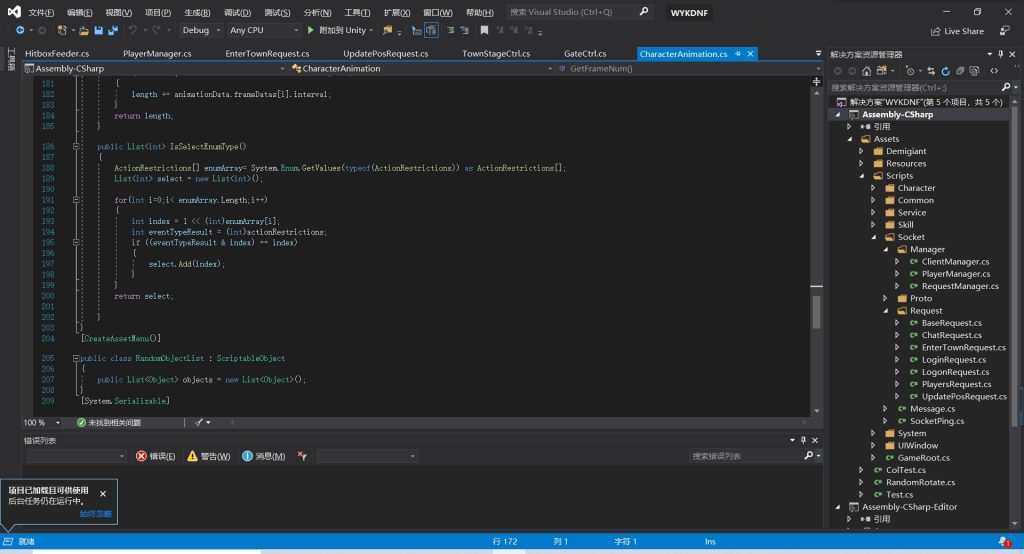Select GameRoot.cs in Solution Explorer
1024x554 pixels.
[923, 458]
